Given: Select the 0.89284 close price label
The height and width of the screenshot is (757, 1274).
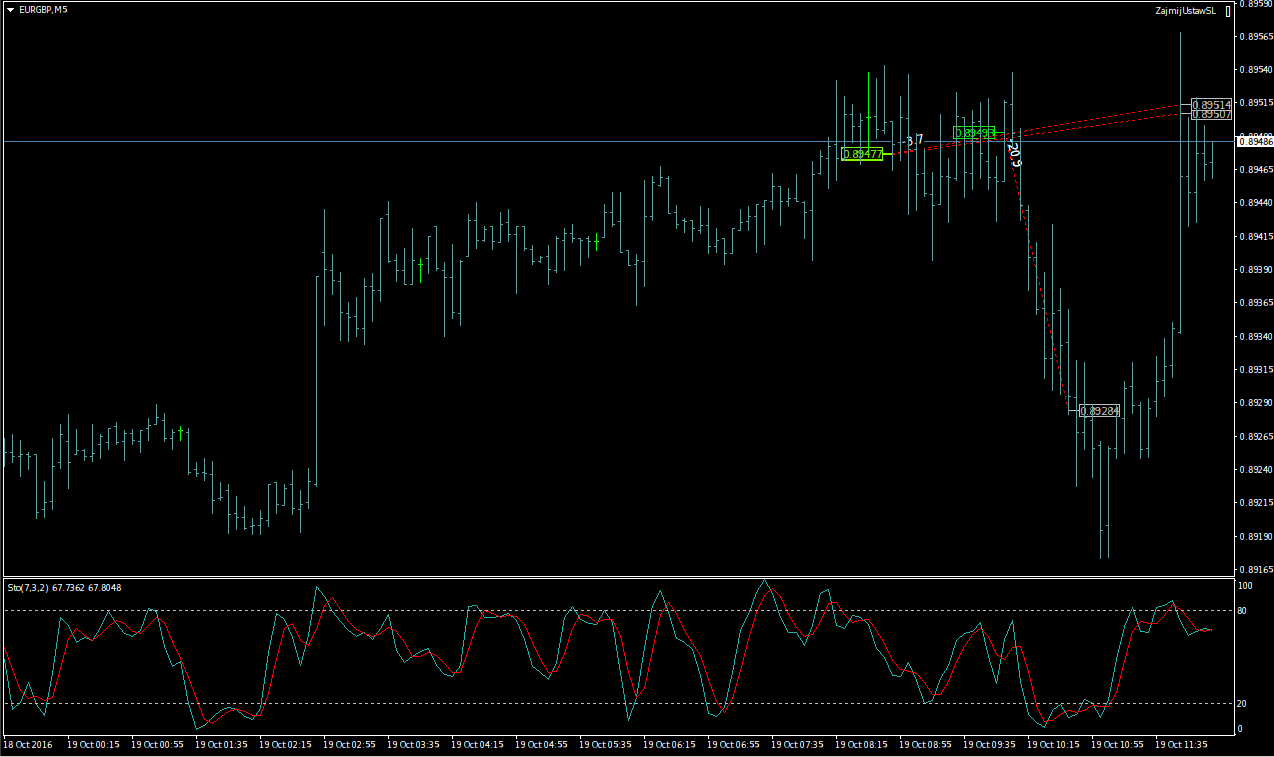Looking at the screenshot, I should click(x=1101, y=411).
